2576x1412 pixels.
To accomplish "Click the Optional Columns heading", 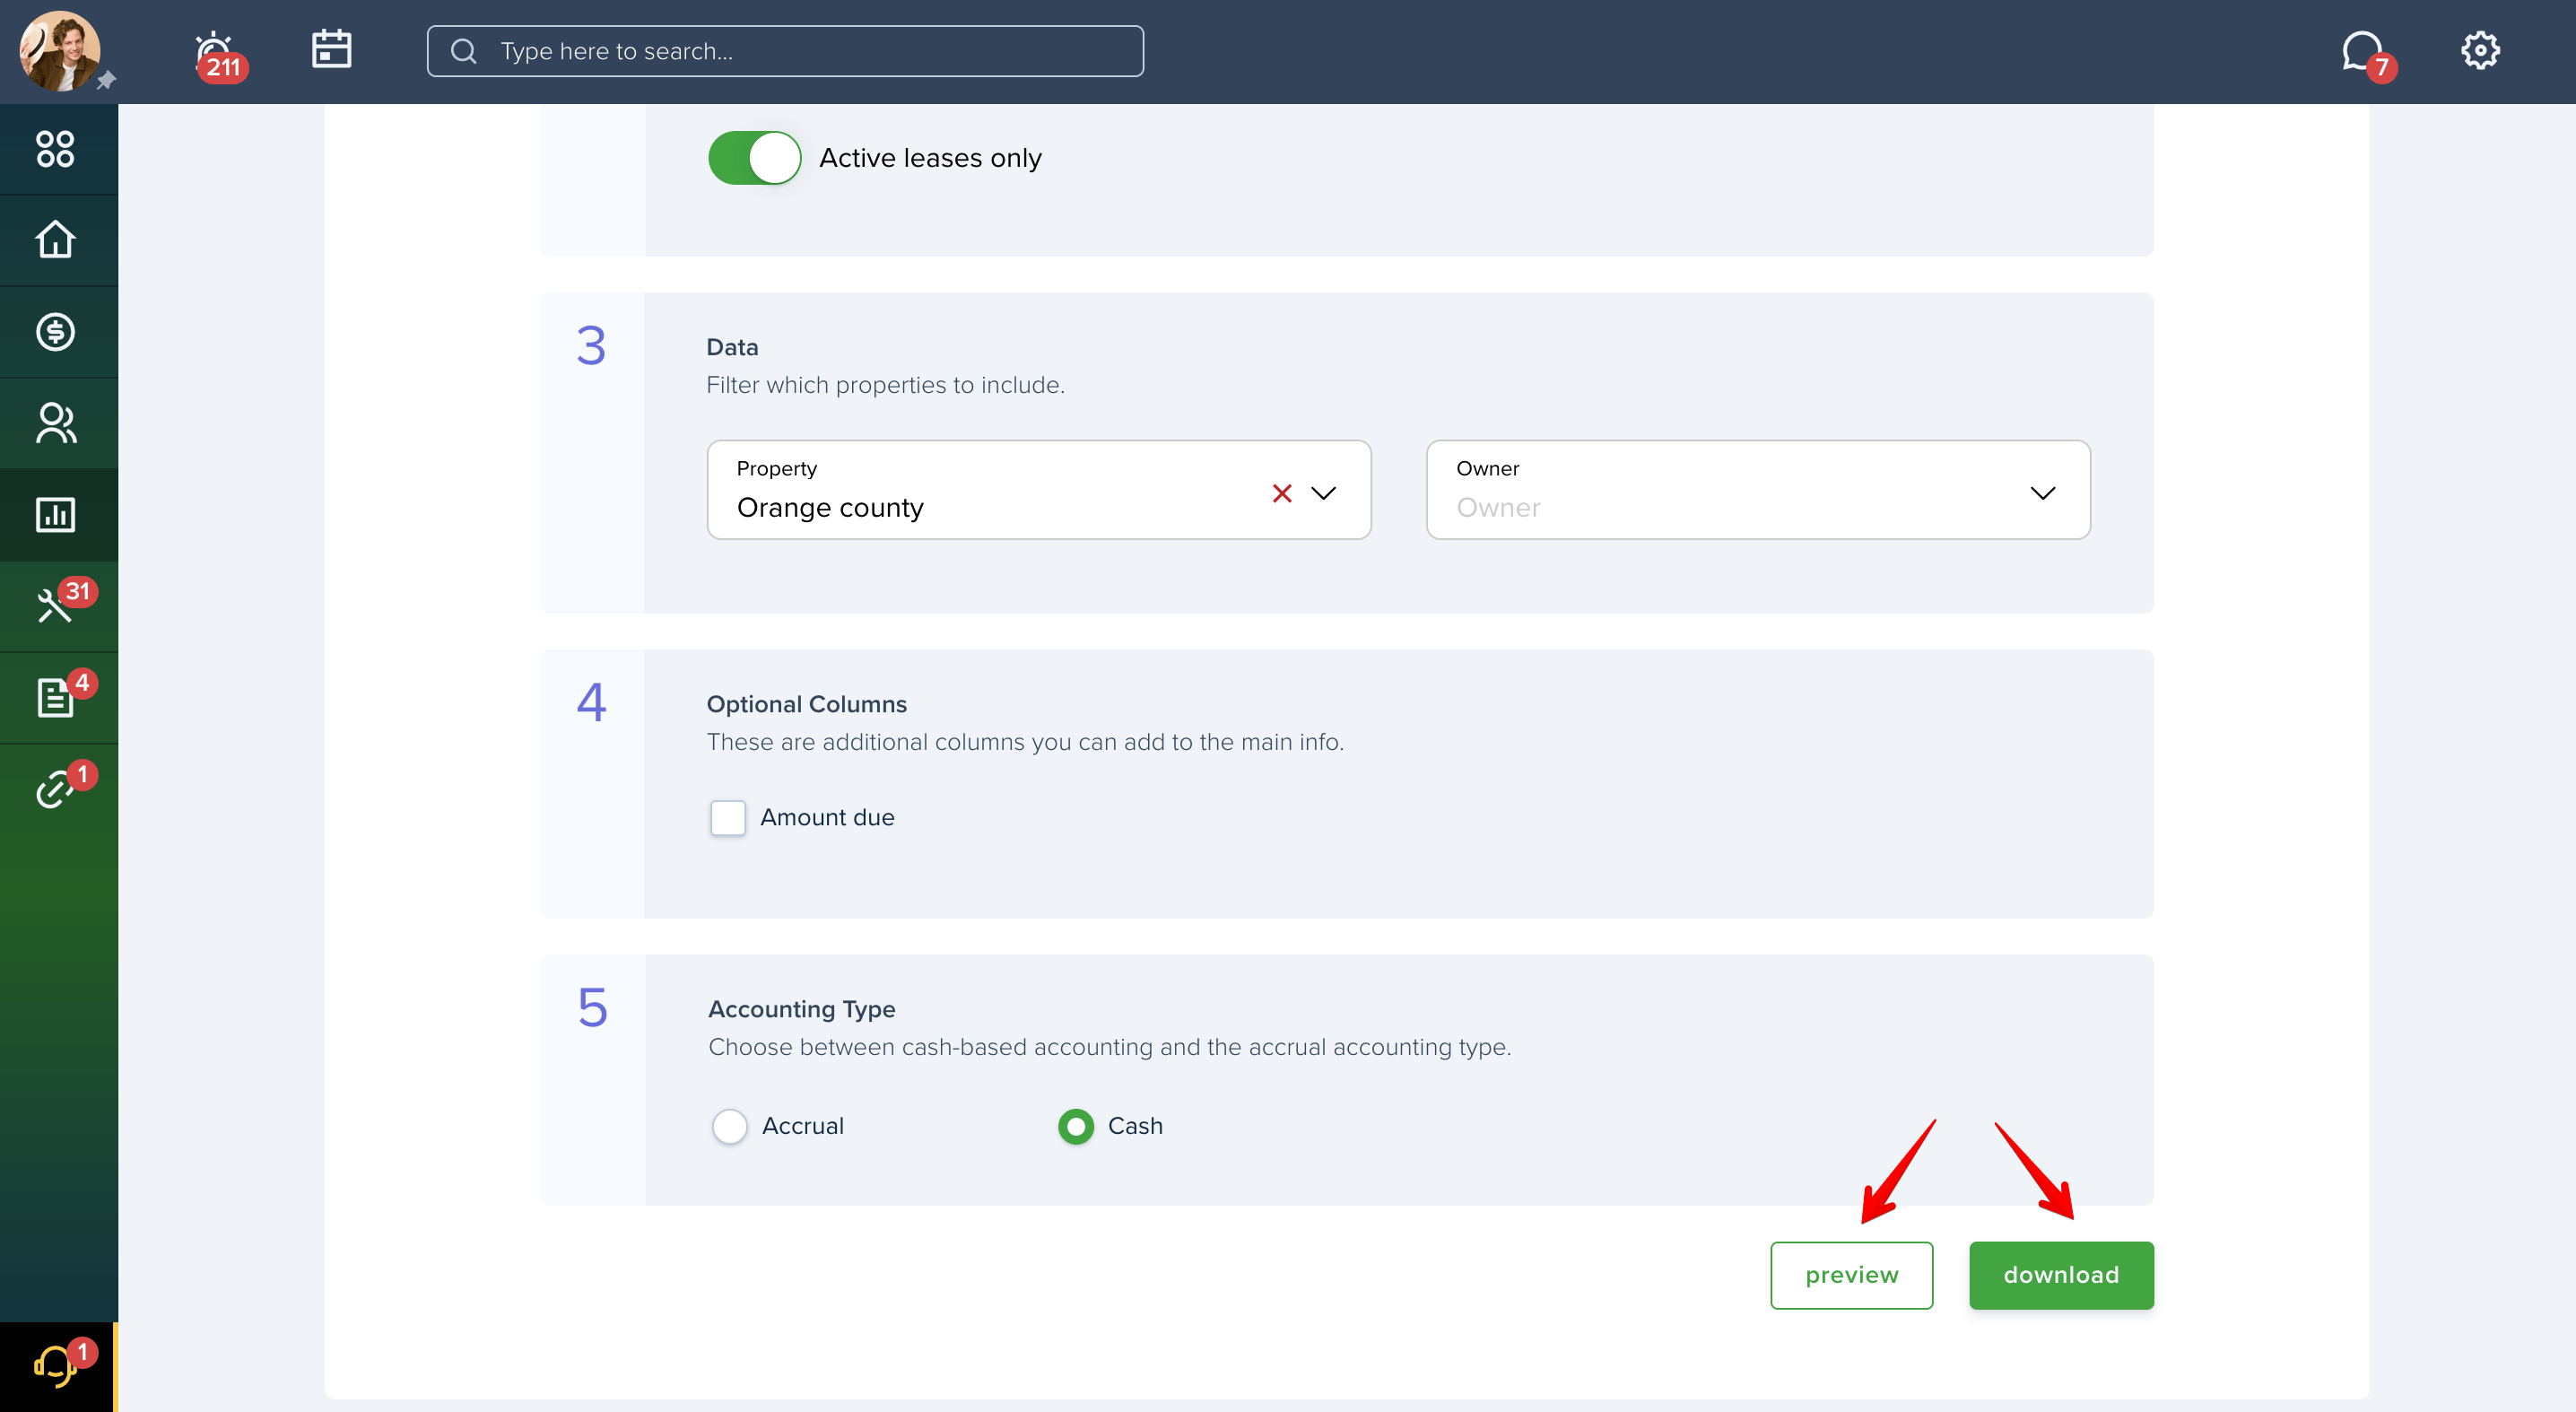I will click(x=807, y=704).
